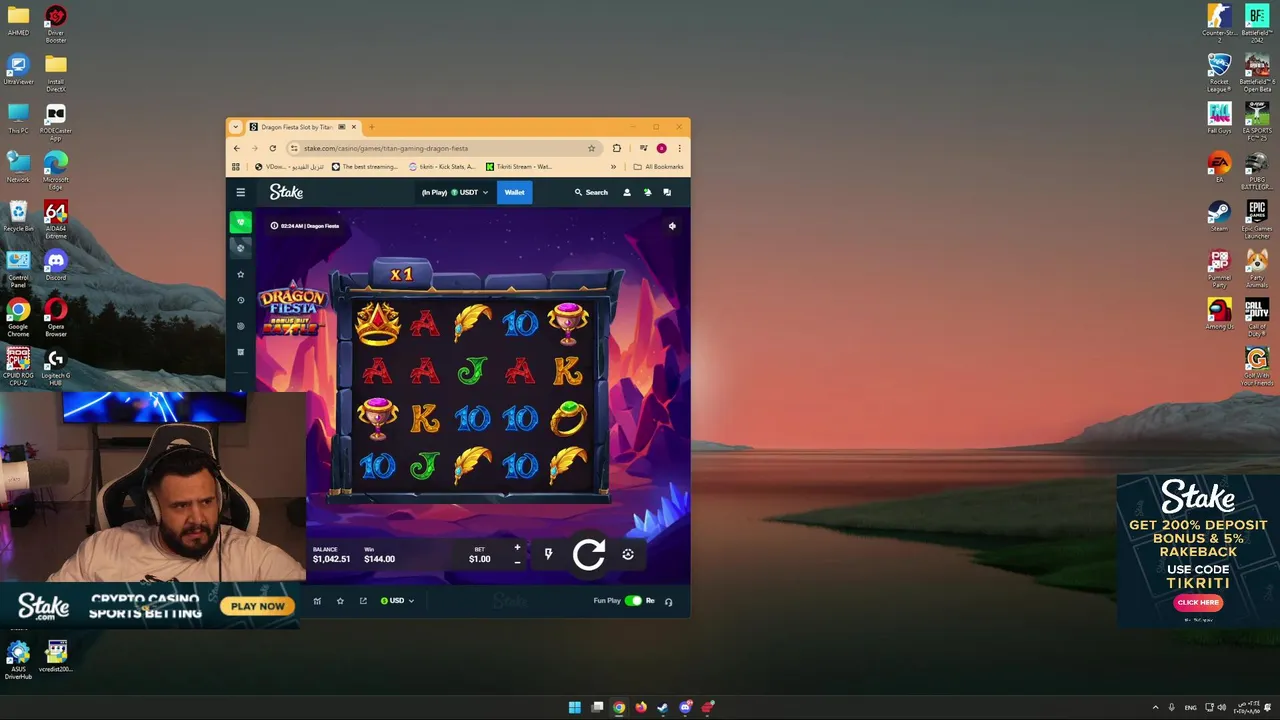Screen dimensions: 1280x720
Task: Open the Wallet
Action: (x=514, y=192)
